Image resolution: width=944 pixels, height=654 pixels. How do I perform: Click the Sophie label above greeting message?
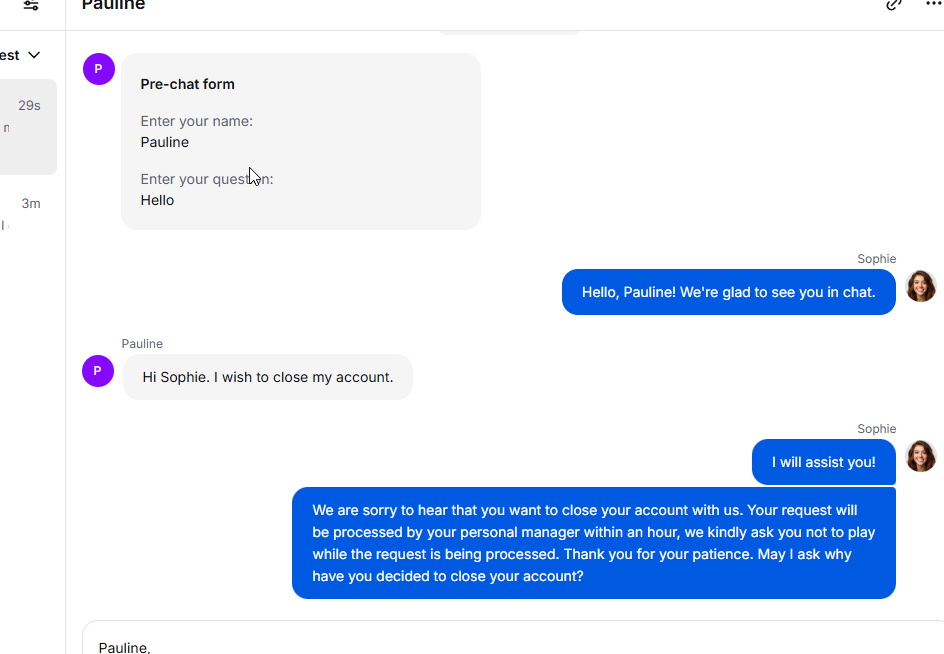[876, 259]
